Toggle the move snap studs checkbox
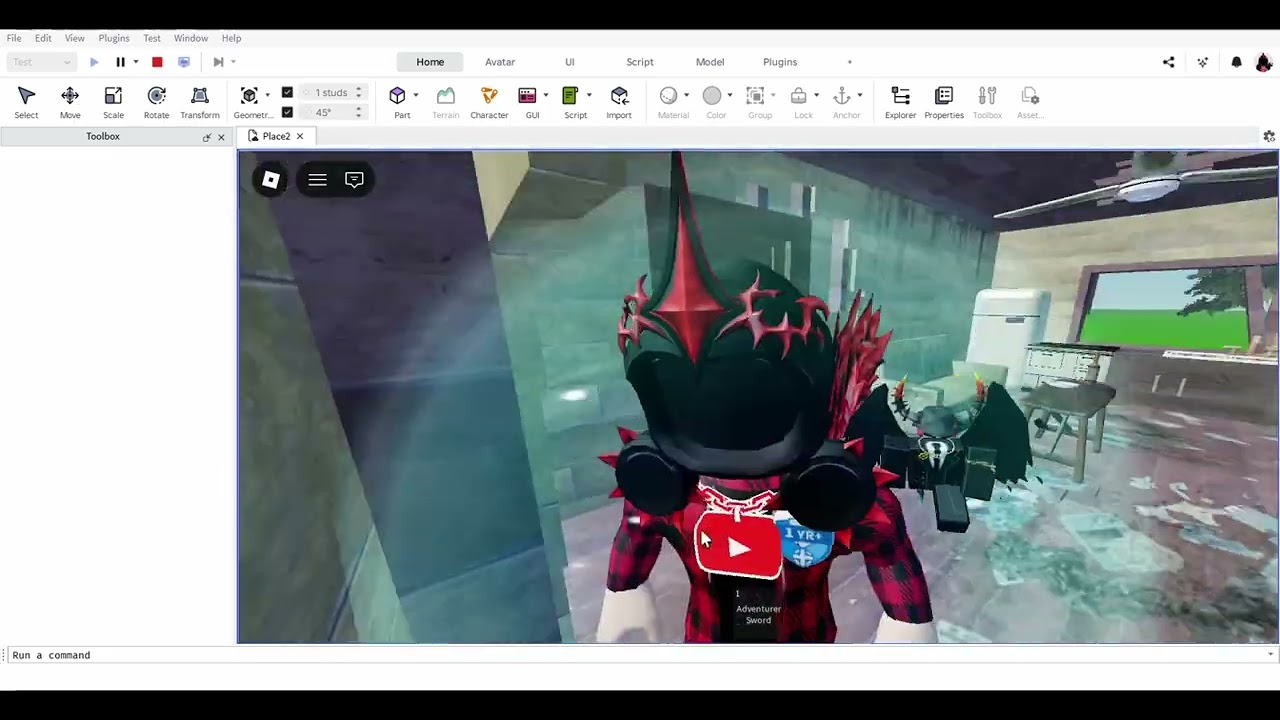1280x720 pixels. coord(287,93)
